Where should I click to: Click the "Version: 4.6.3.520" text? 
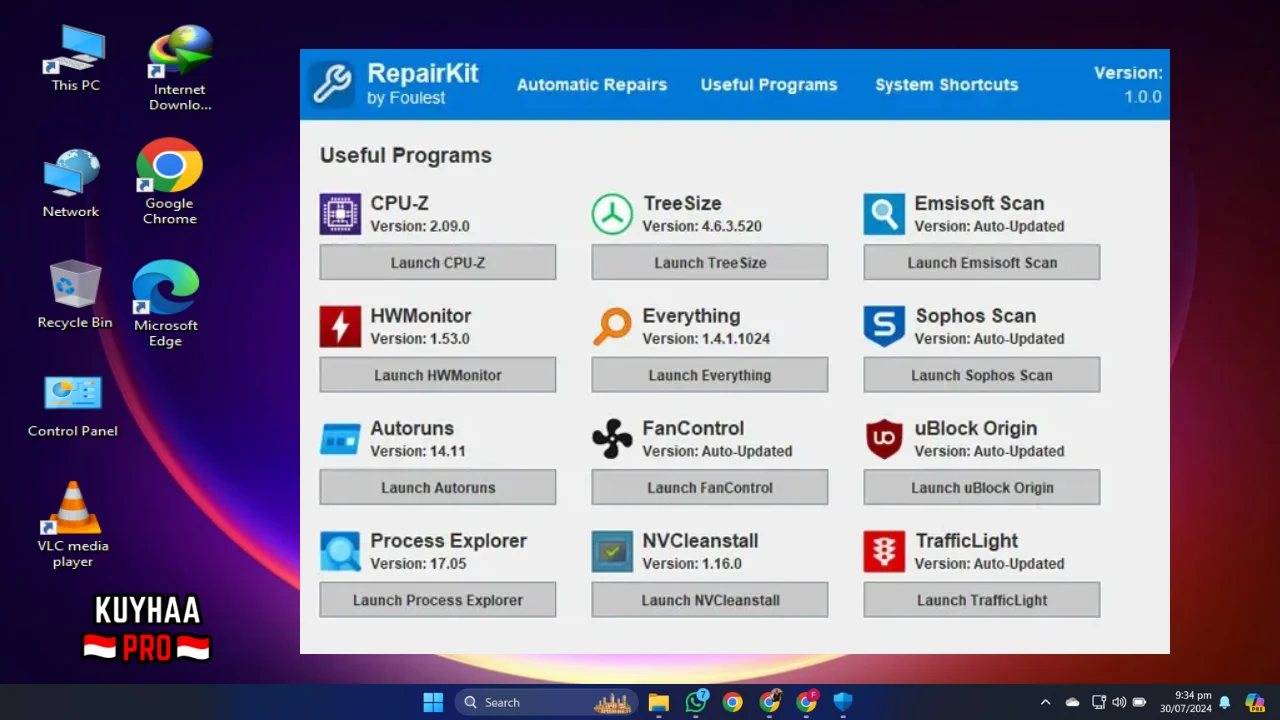702,227
